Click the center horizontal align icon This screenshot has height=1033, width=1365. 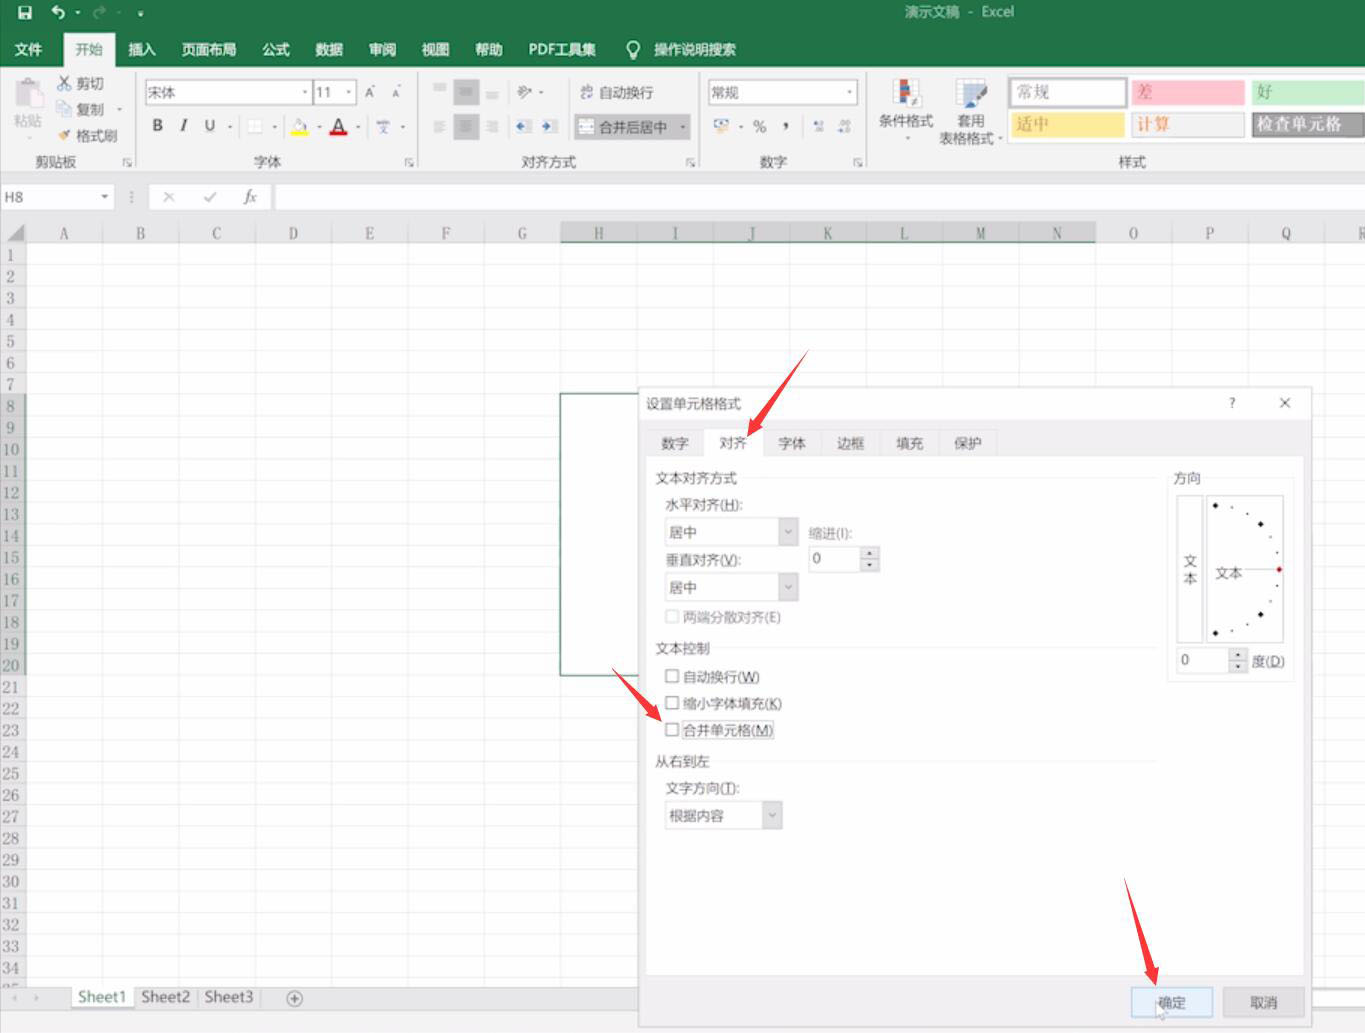tap(466, 126)
